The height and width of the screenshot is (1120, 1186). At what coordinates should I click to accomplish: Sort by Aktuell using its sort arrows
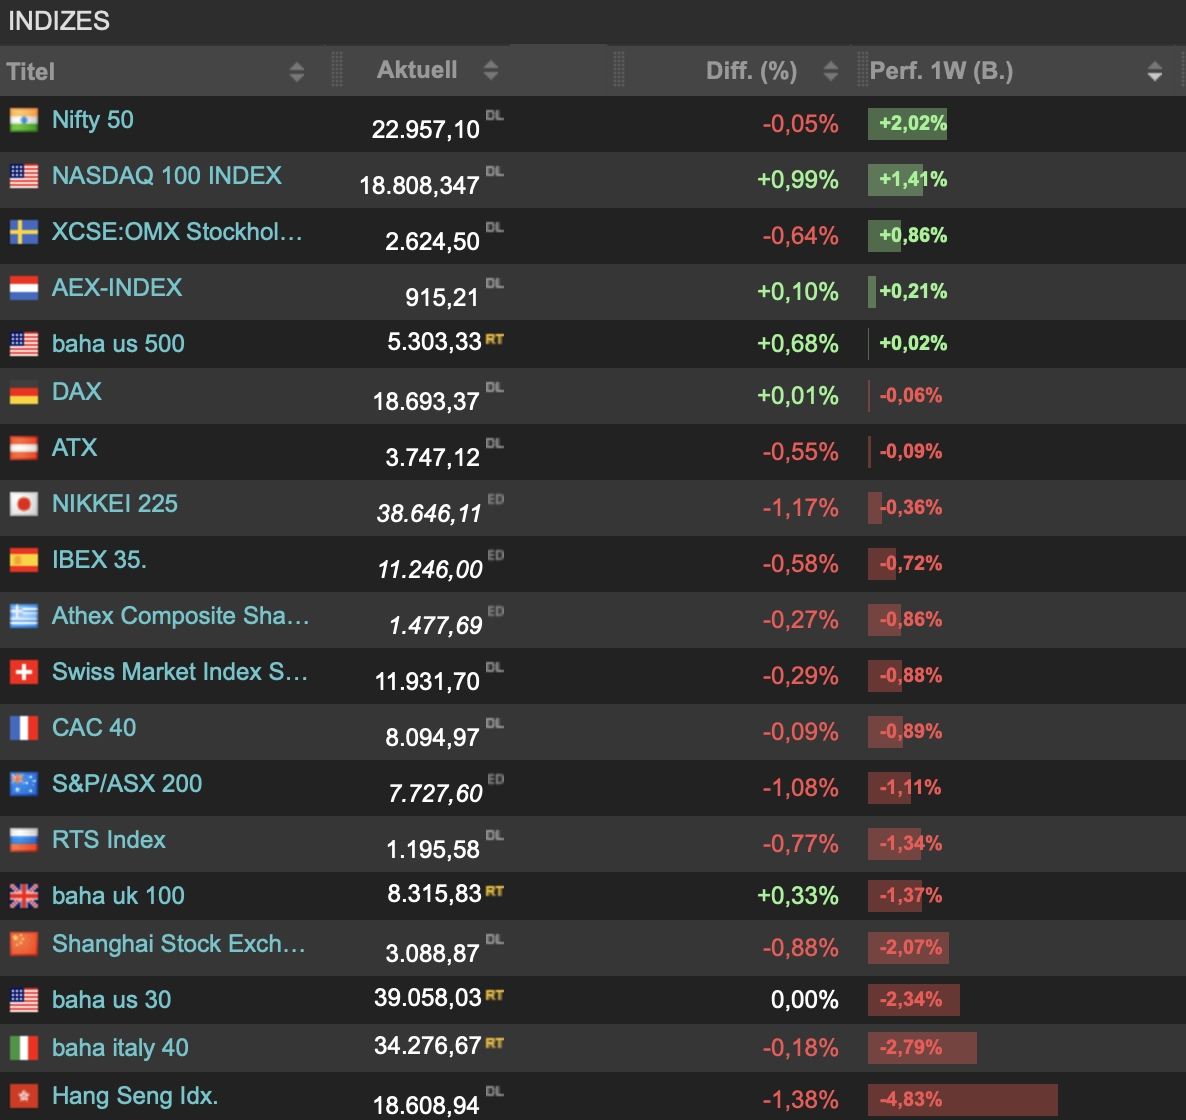pos(490,70)
